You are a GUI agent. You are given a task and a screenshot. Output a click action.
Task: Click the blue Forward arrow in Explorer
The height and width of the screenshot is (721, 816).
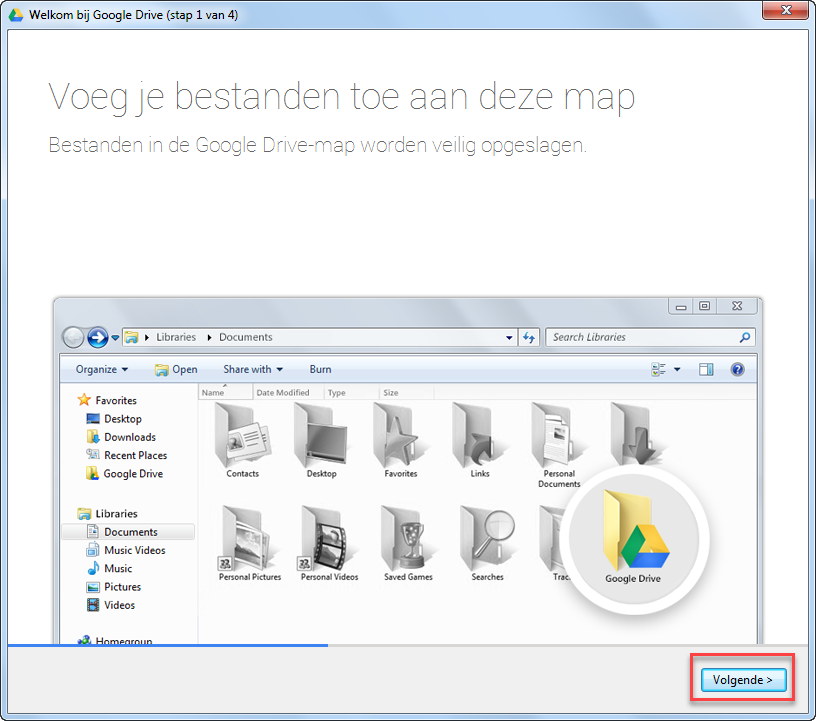click(97, 338)
